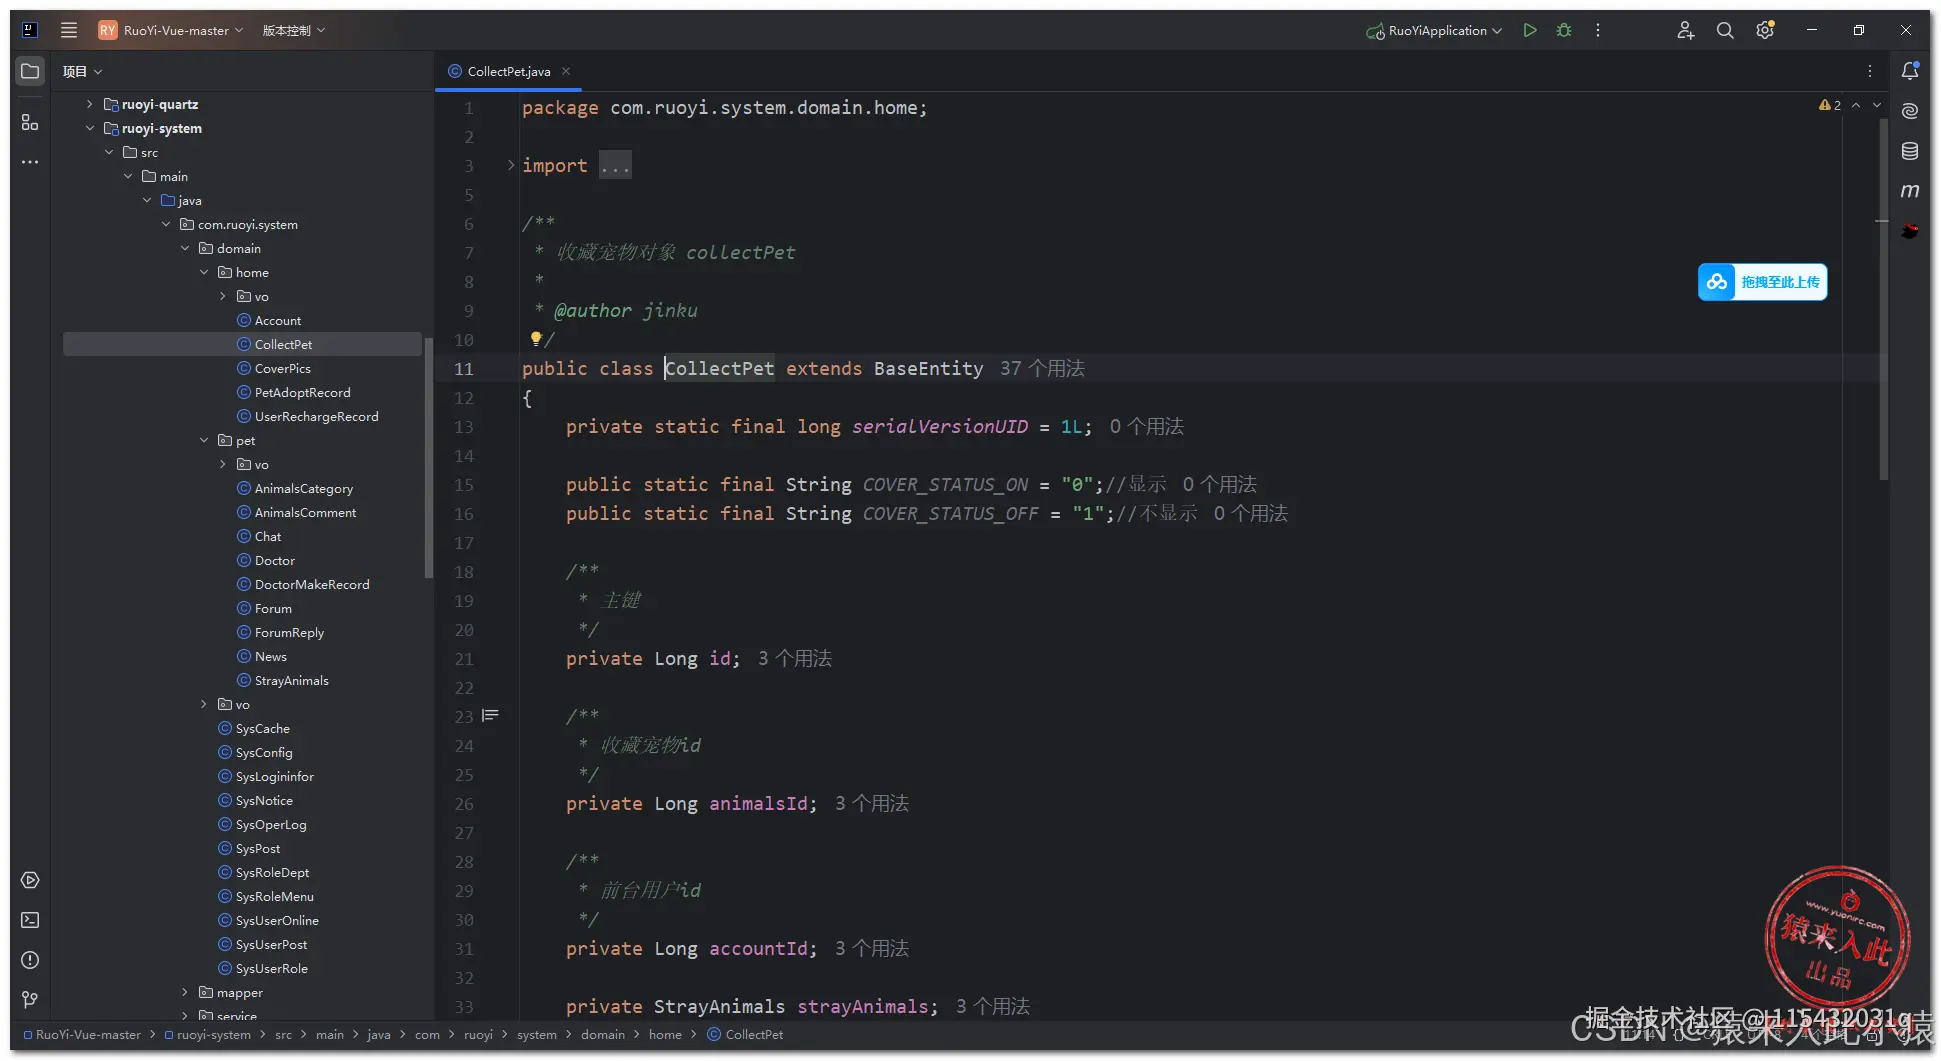Screen dimensions: 1941x1061
Task: Open RuoYiApplication run configuration dropdown
Action: point(1434,30)
